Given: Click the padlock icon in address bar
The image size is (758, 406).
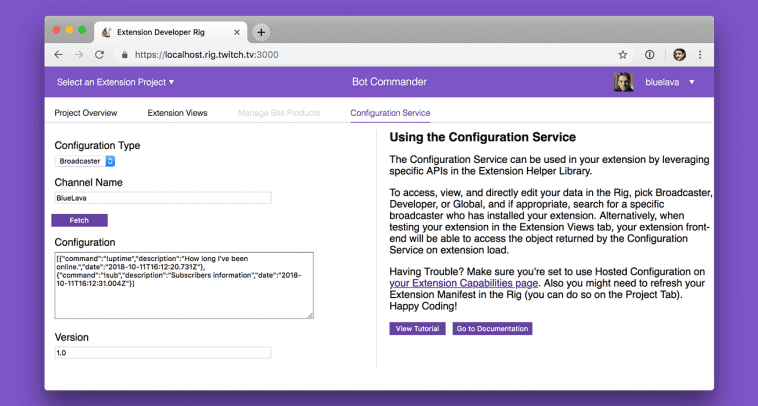Looking at the screenshot, I should pos(125,55).
